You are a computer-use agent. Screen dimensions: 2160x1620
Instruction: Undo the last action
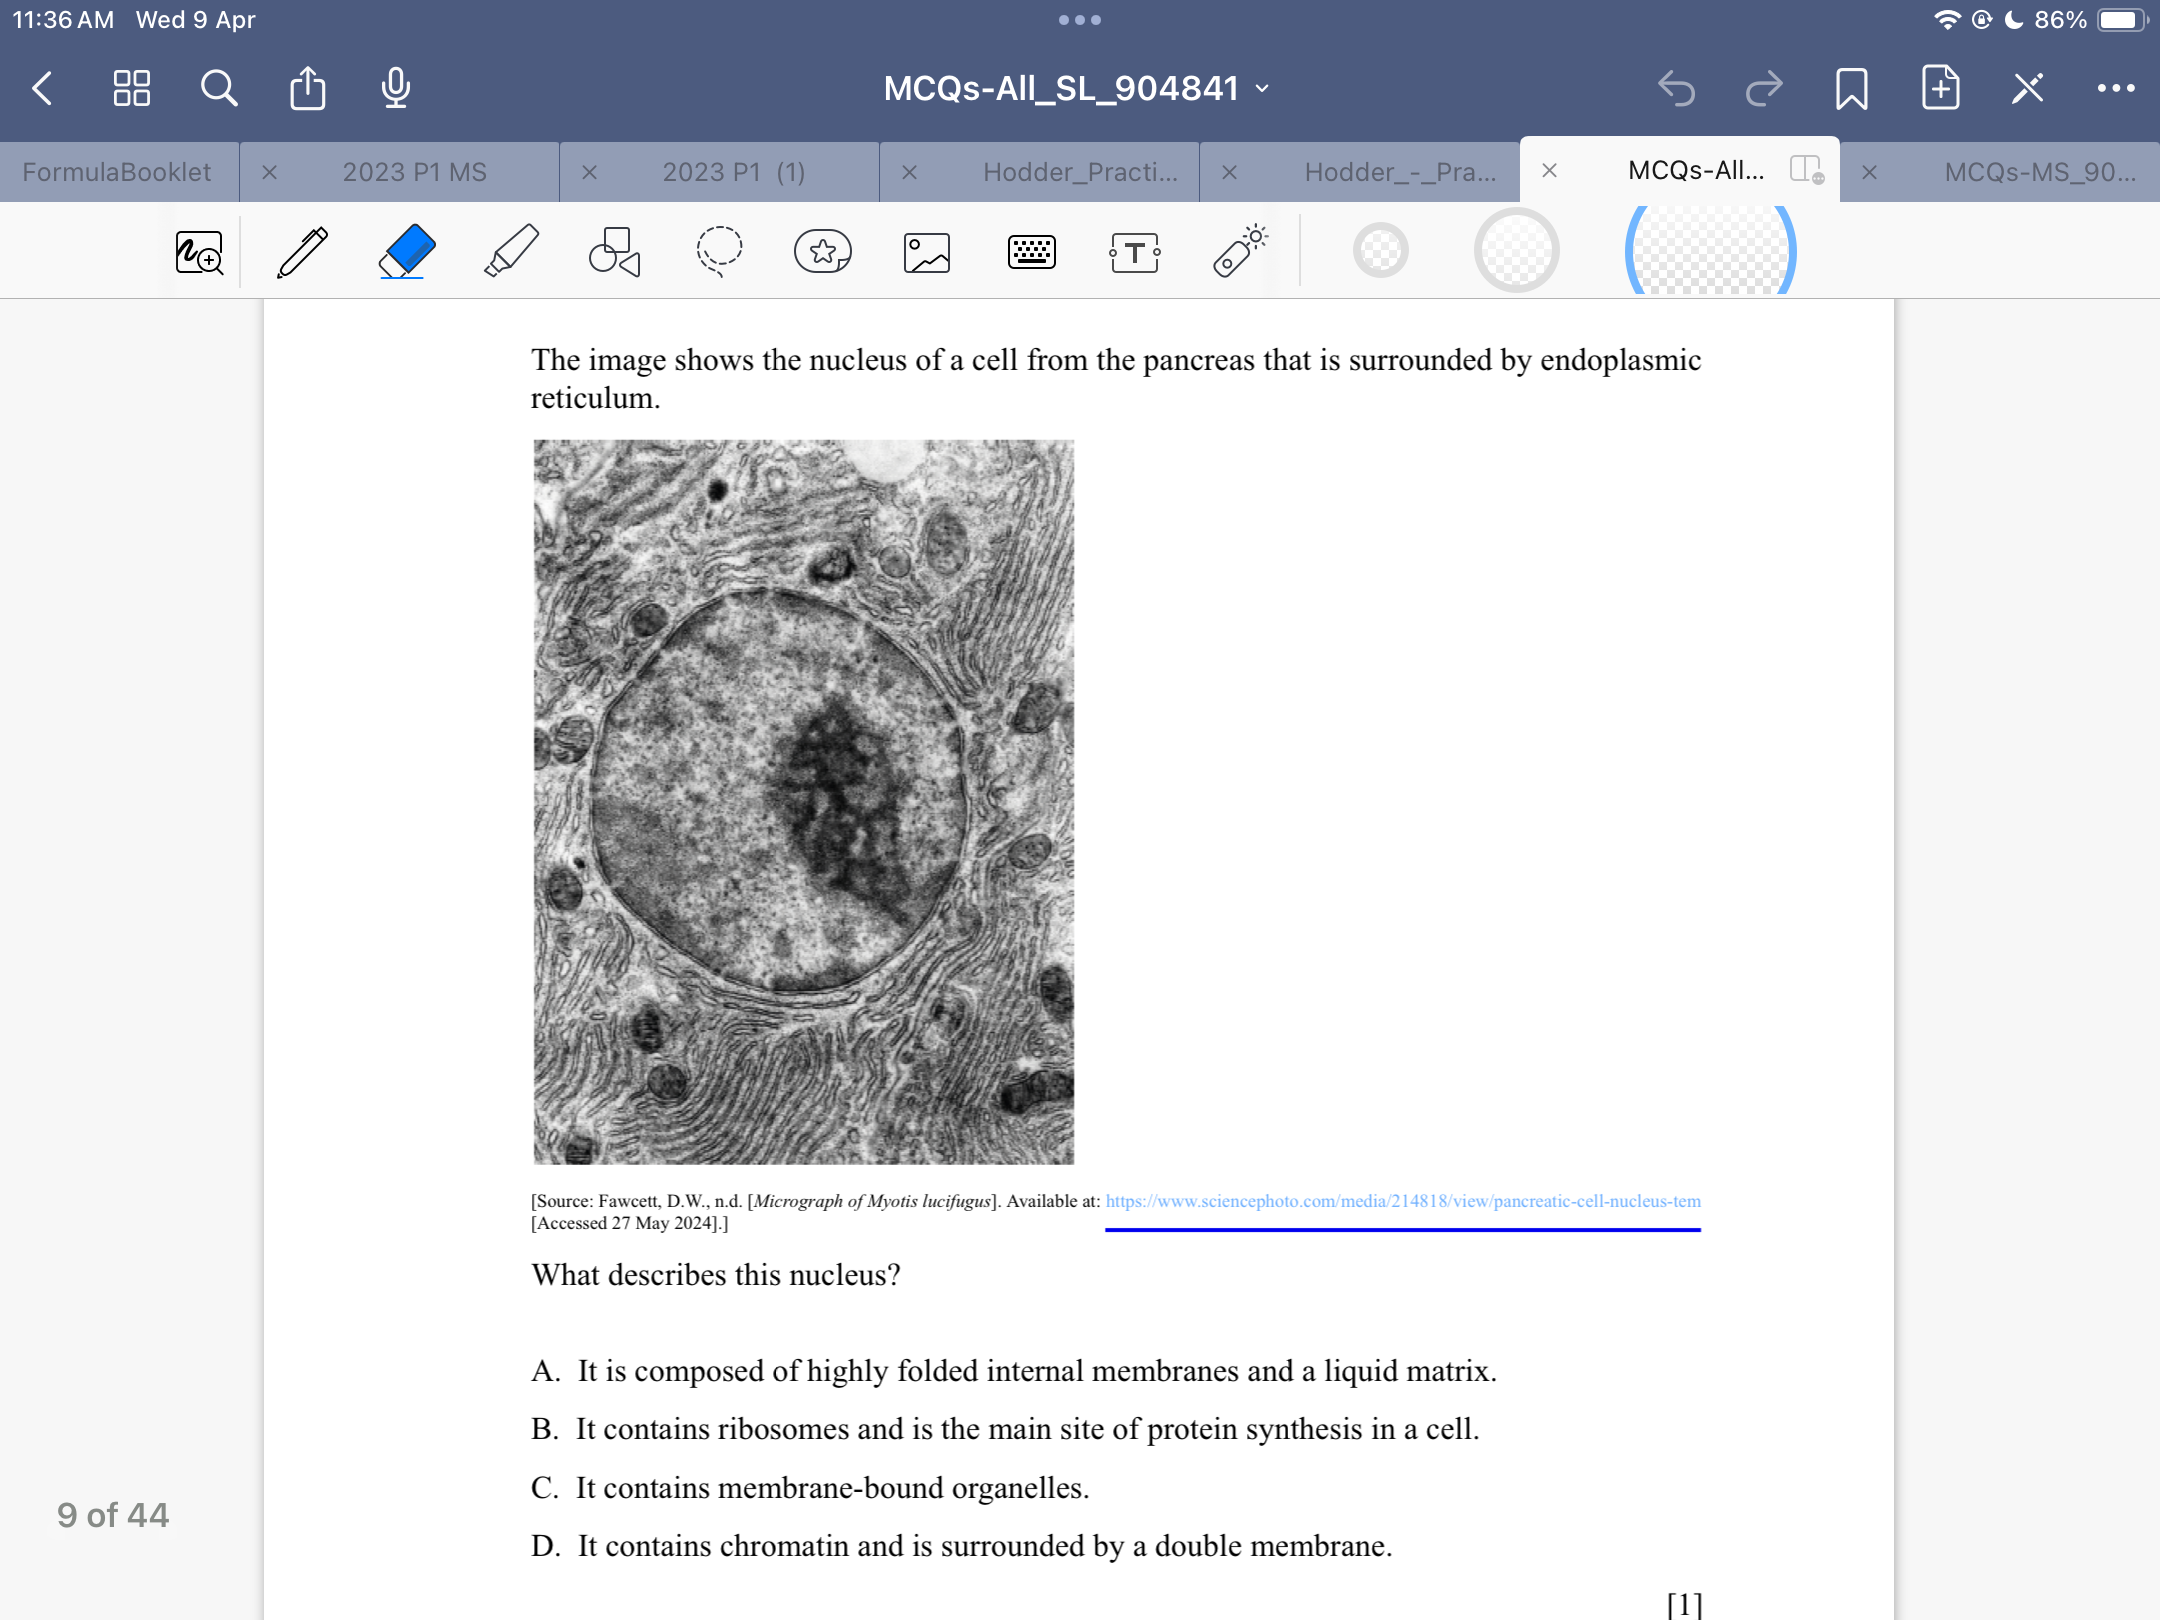pos(1677,88)
